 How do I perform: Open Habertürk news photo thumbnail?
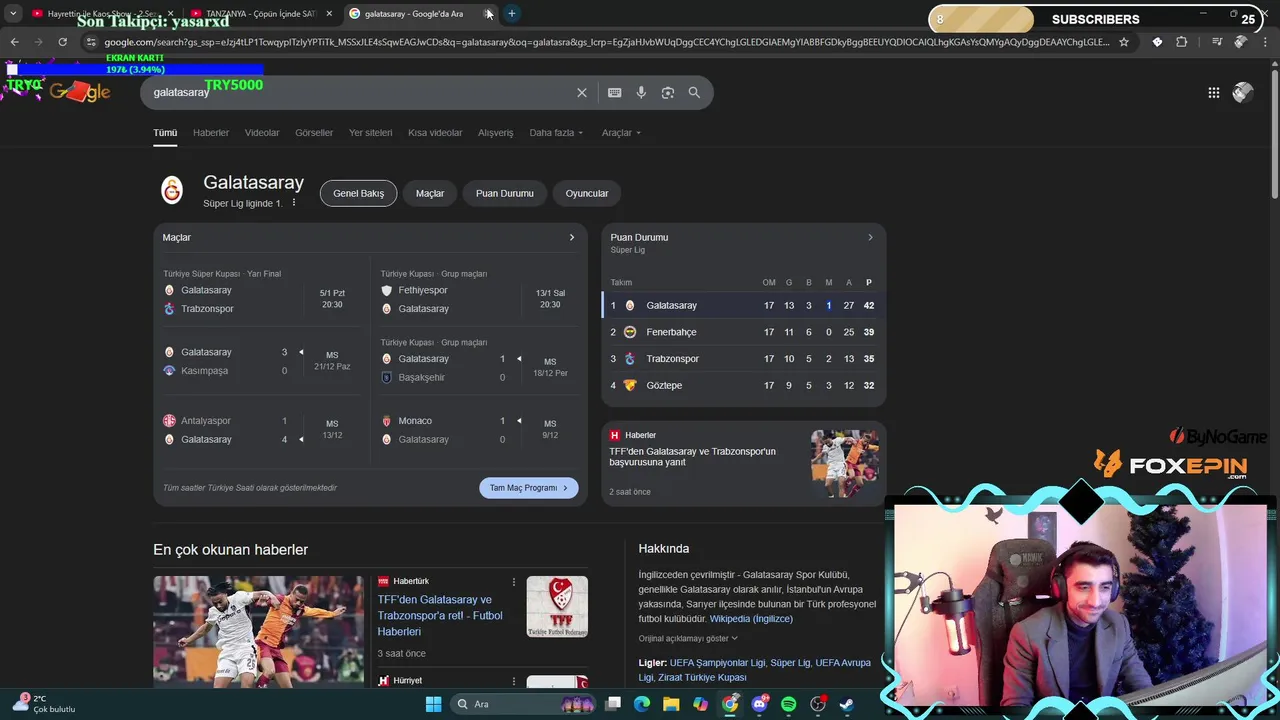(259, 630)
